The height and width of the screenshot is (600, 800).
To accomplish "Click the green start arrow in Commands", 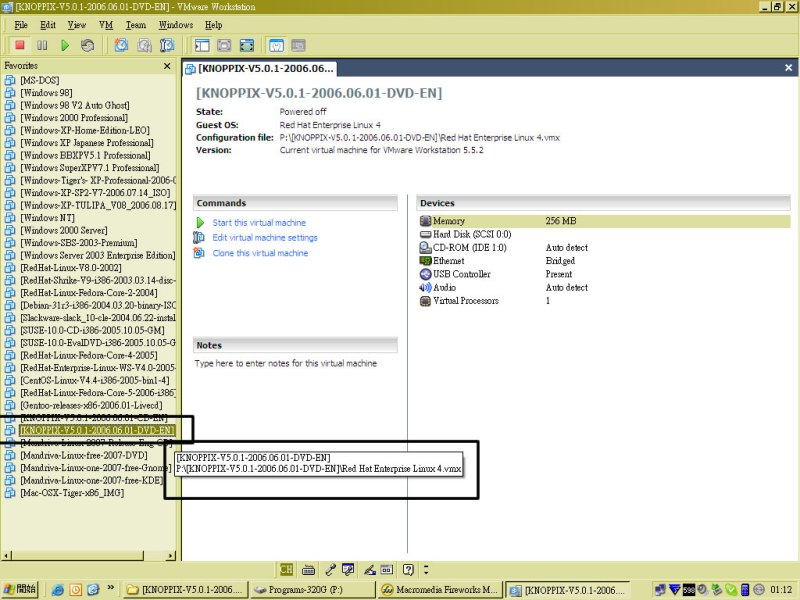I will point(200,223).
